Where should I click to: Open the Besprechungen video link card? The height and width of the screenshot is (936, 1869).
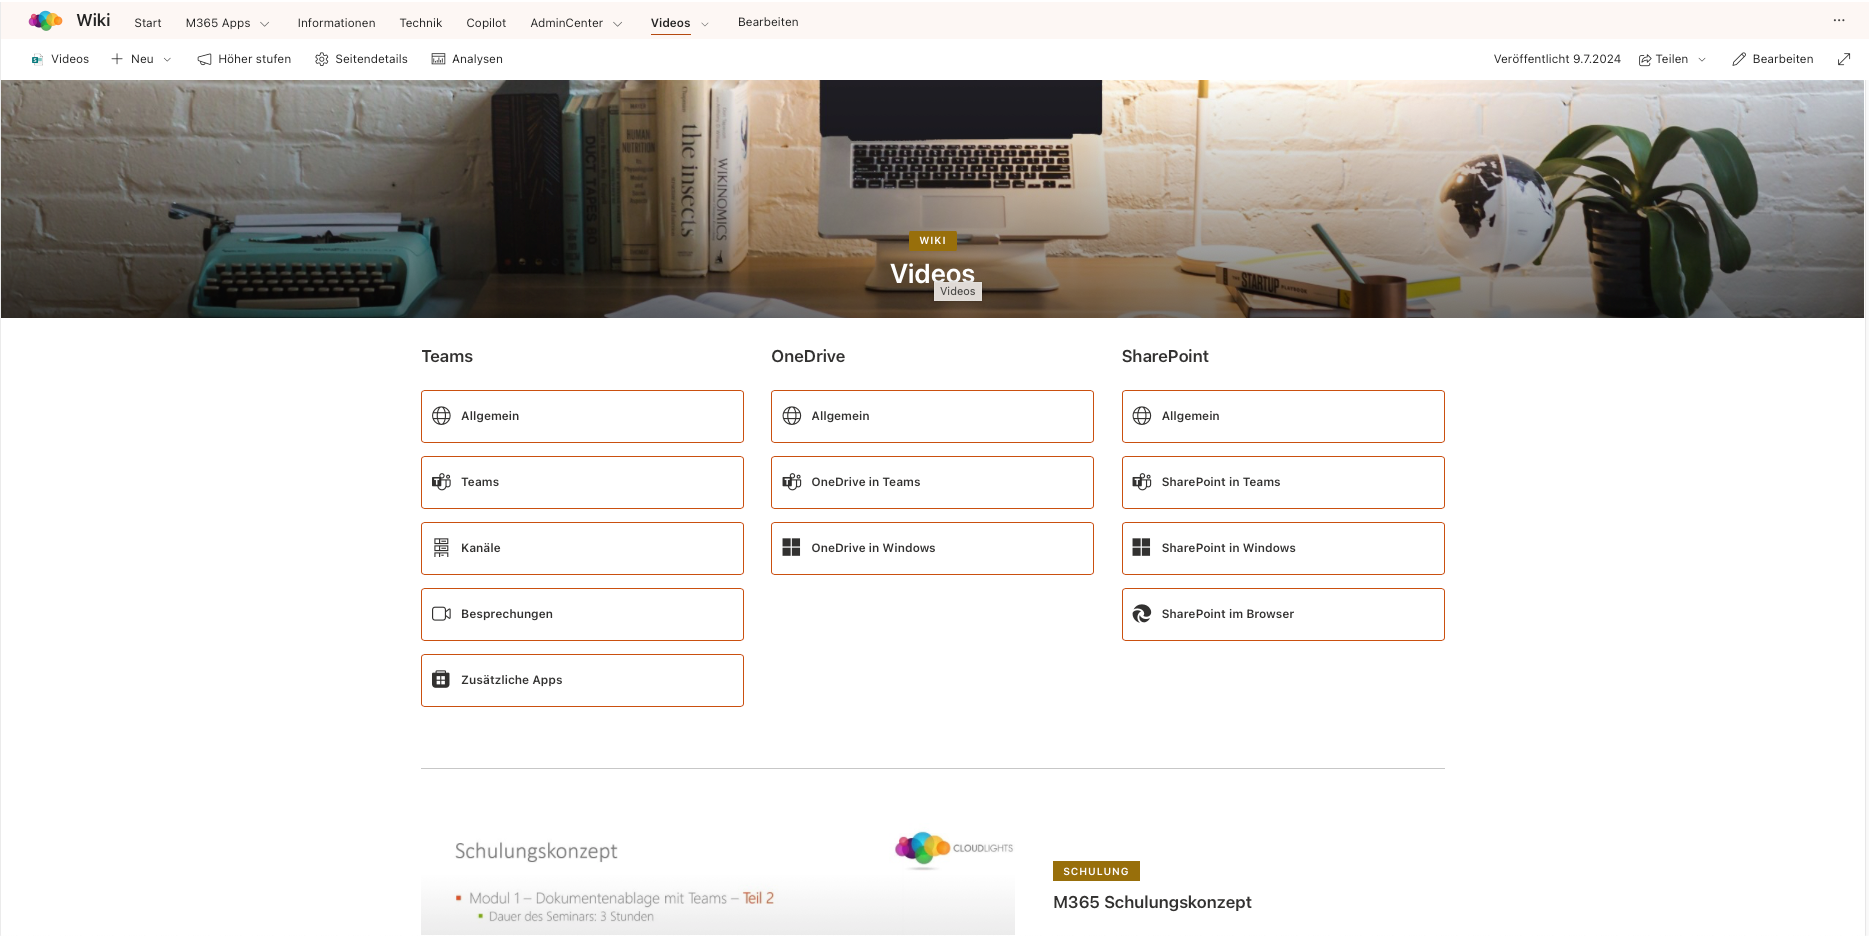(582, 614)
